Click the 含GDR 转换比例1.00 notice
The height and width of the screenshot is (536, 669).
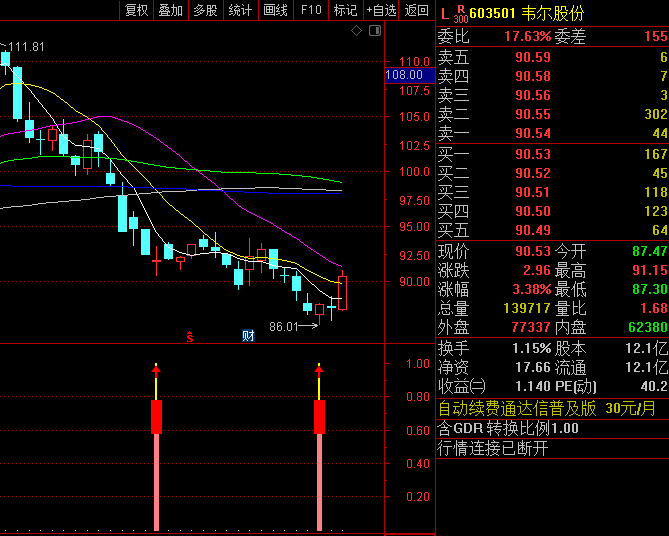508,428
